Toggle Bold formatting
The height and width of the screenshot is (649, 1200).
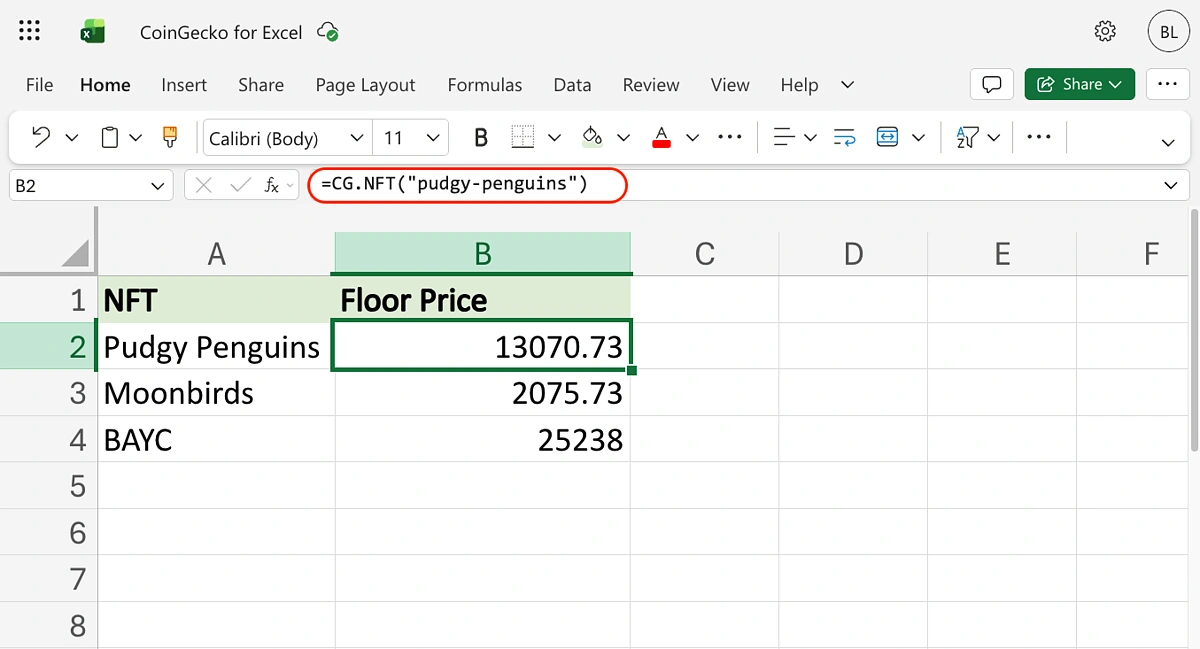481,137
